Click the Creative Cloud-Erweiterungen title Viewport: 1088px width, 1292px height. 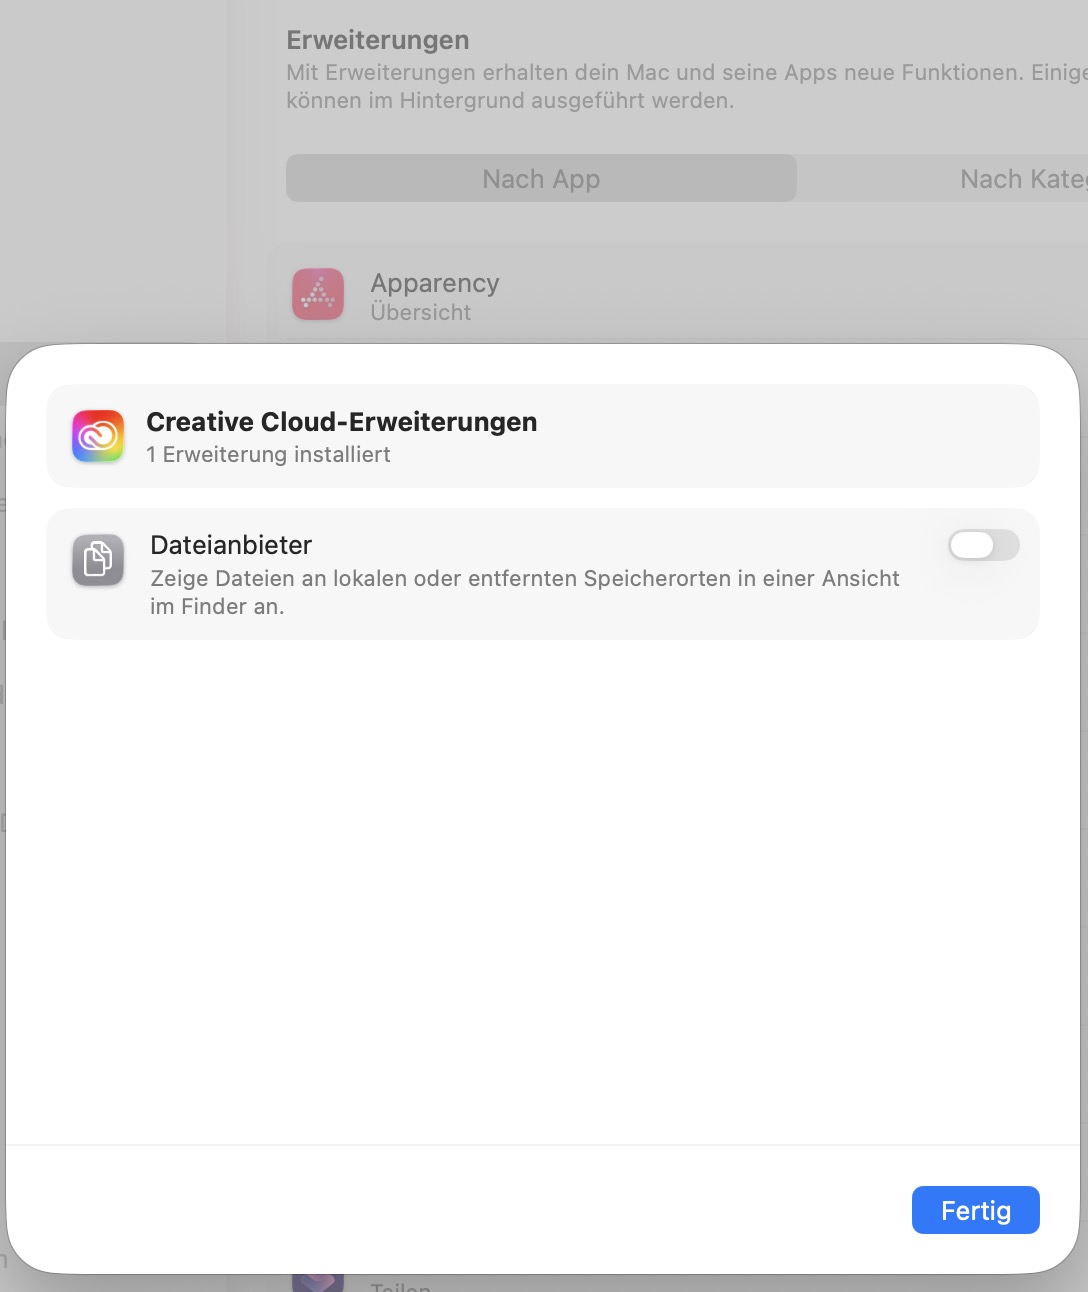[342, 422]
